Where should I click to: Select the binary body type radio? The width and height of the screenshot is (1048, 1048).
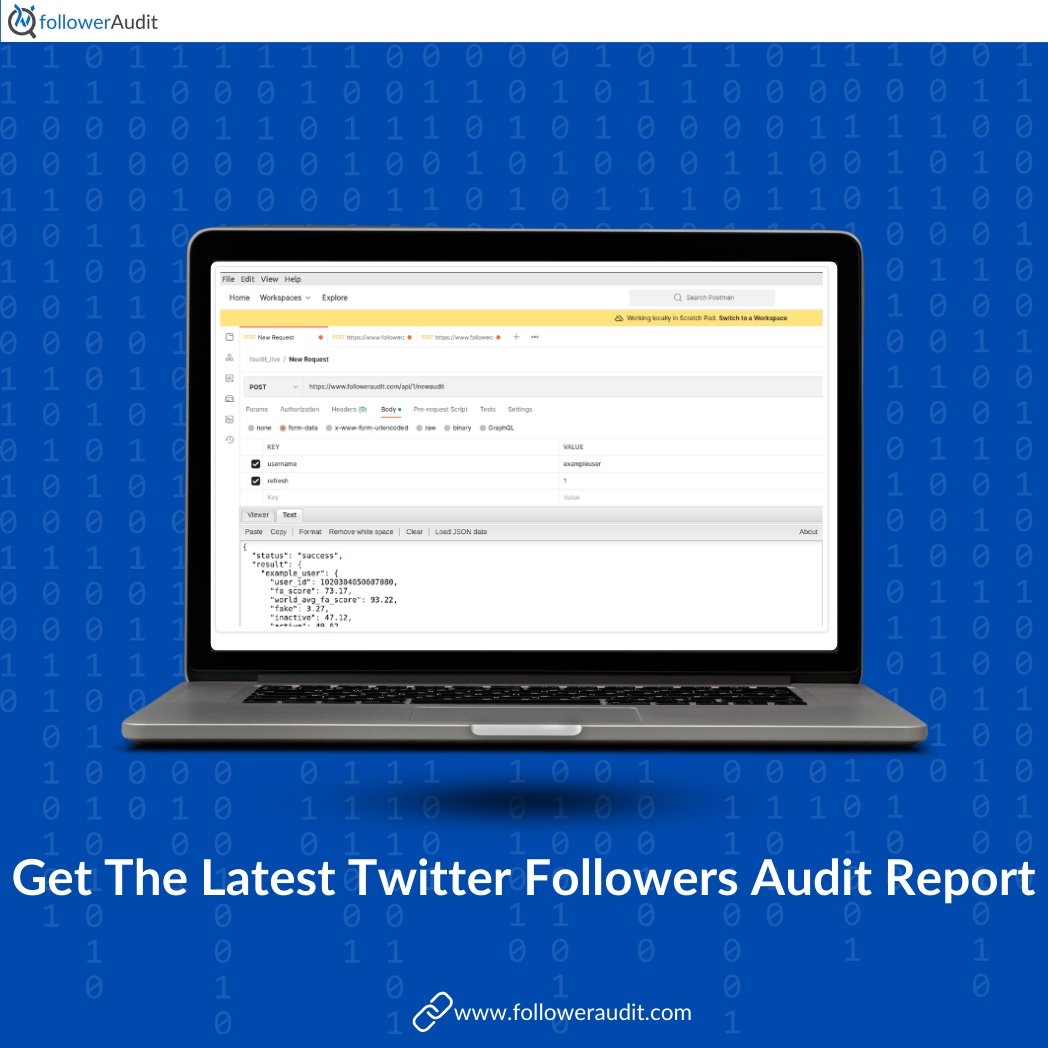coord(447,428)
